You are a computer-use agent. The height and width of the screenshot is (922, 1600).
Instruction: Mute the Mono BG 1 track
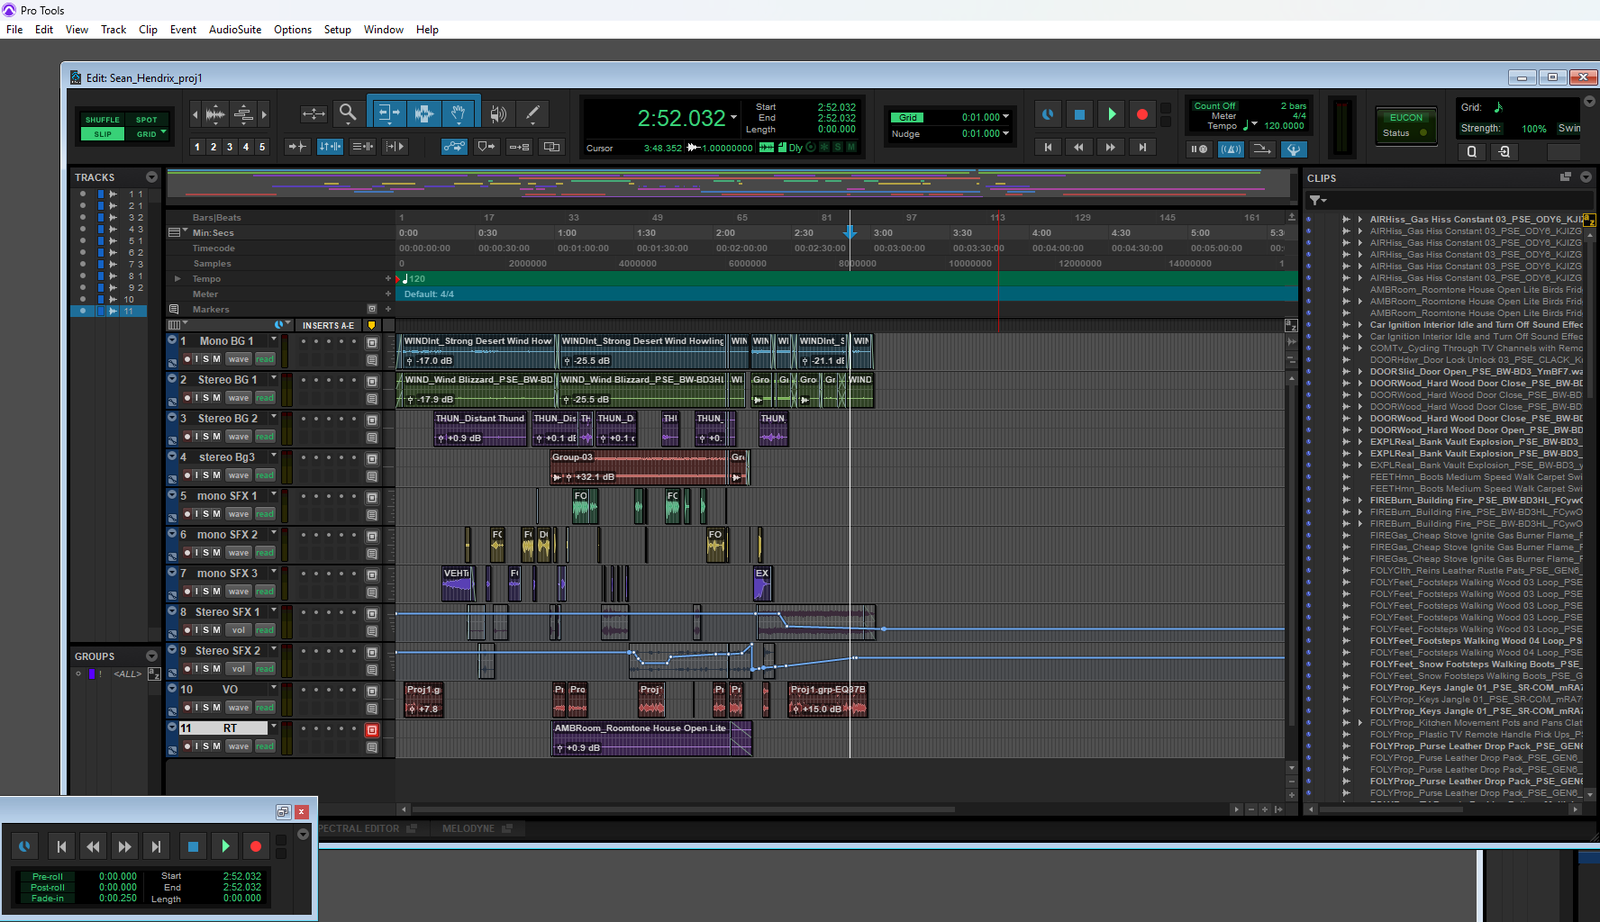pyautogui.click(x=217, y=359)
